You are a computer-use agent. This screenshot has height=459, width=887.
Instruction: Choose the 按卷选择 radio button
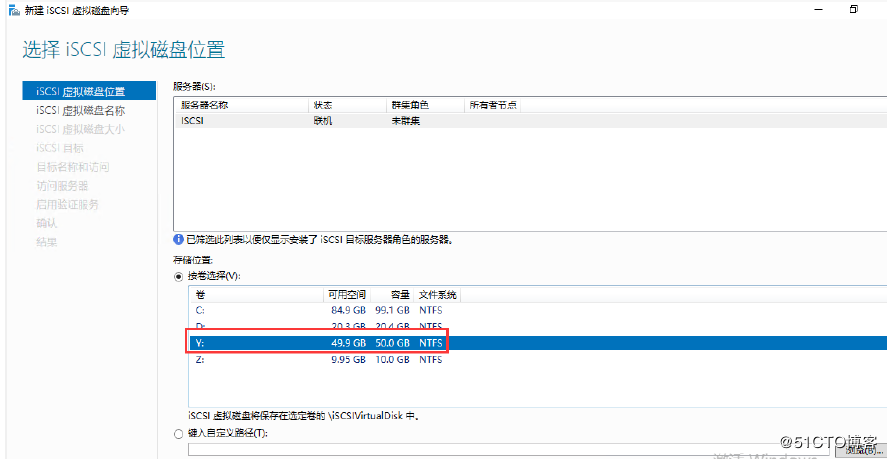pyautogui.click(x=179, y=277)
